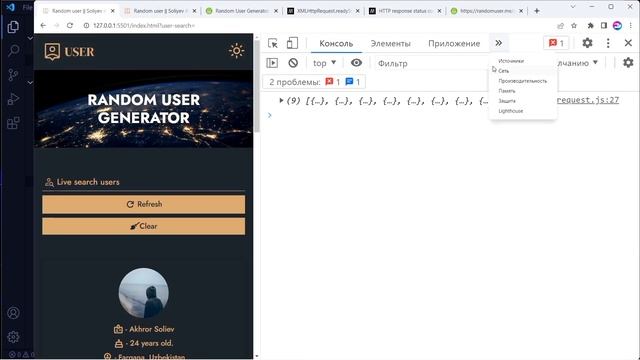
Task: Click the red errors counter badge
Action: coord(556,43)
